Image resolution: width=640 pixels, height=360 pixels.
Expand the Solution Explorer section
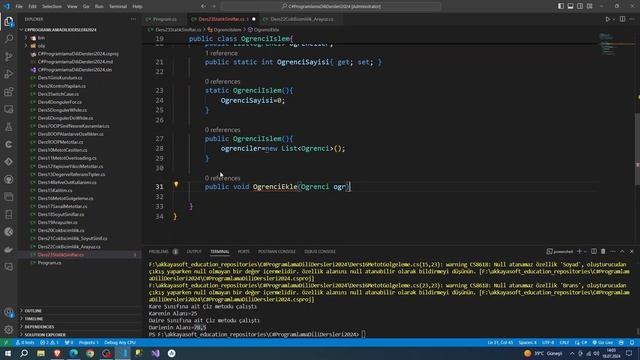[44, 335]
